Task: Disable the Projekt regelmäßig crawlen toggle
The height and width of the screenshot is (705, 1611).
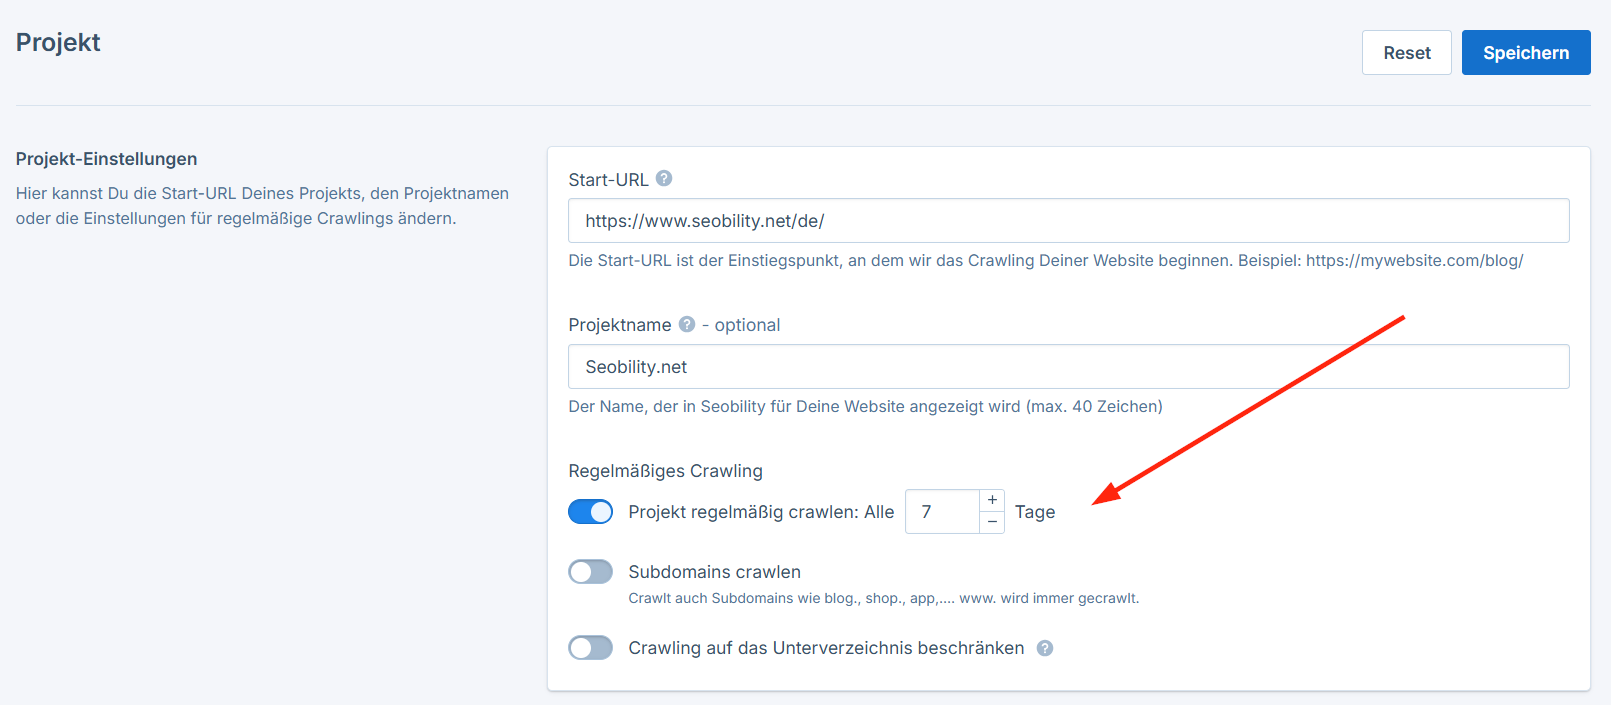Action: (x=590, y=511)
